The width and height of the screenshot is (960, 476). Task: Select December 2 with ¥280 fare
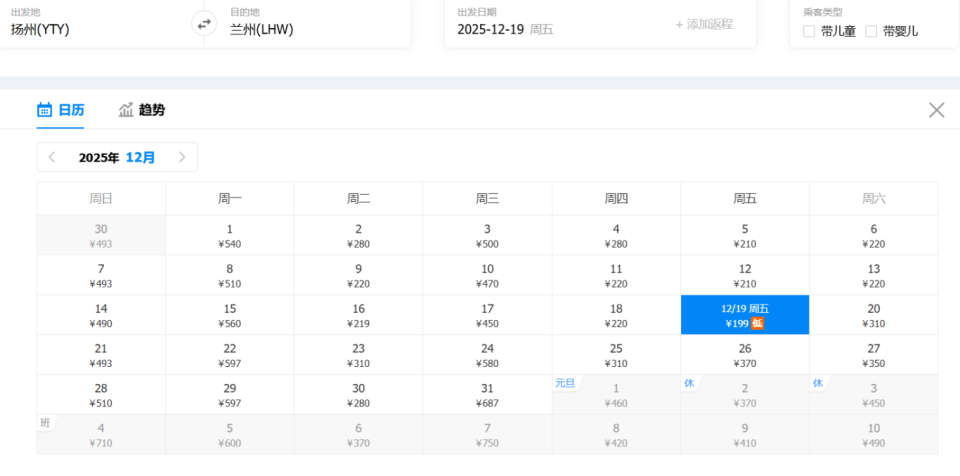359,235
